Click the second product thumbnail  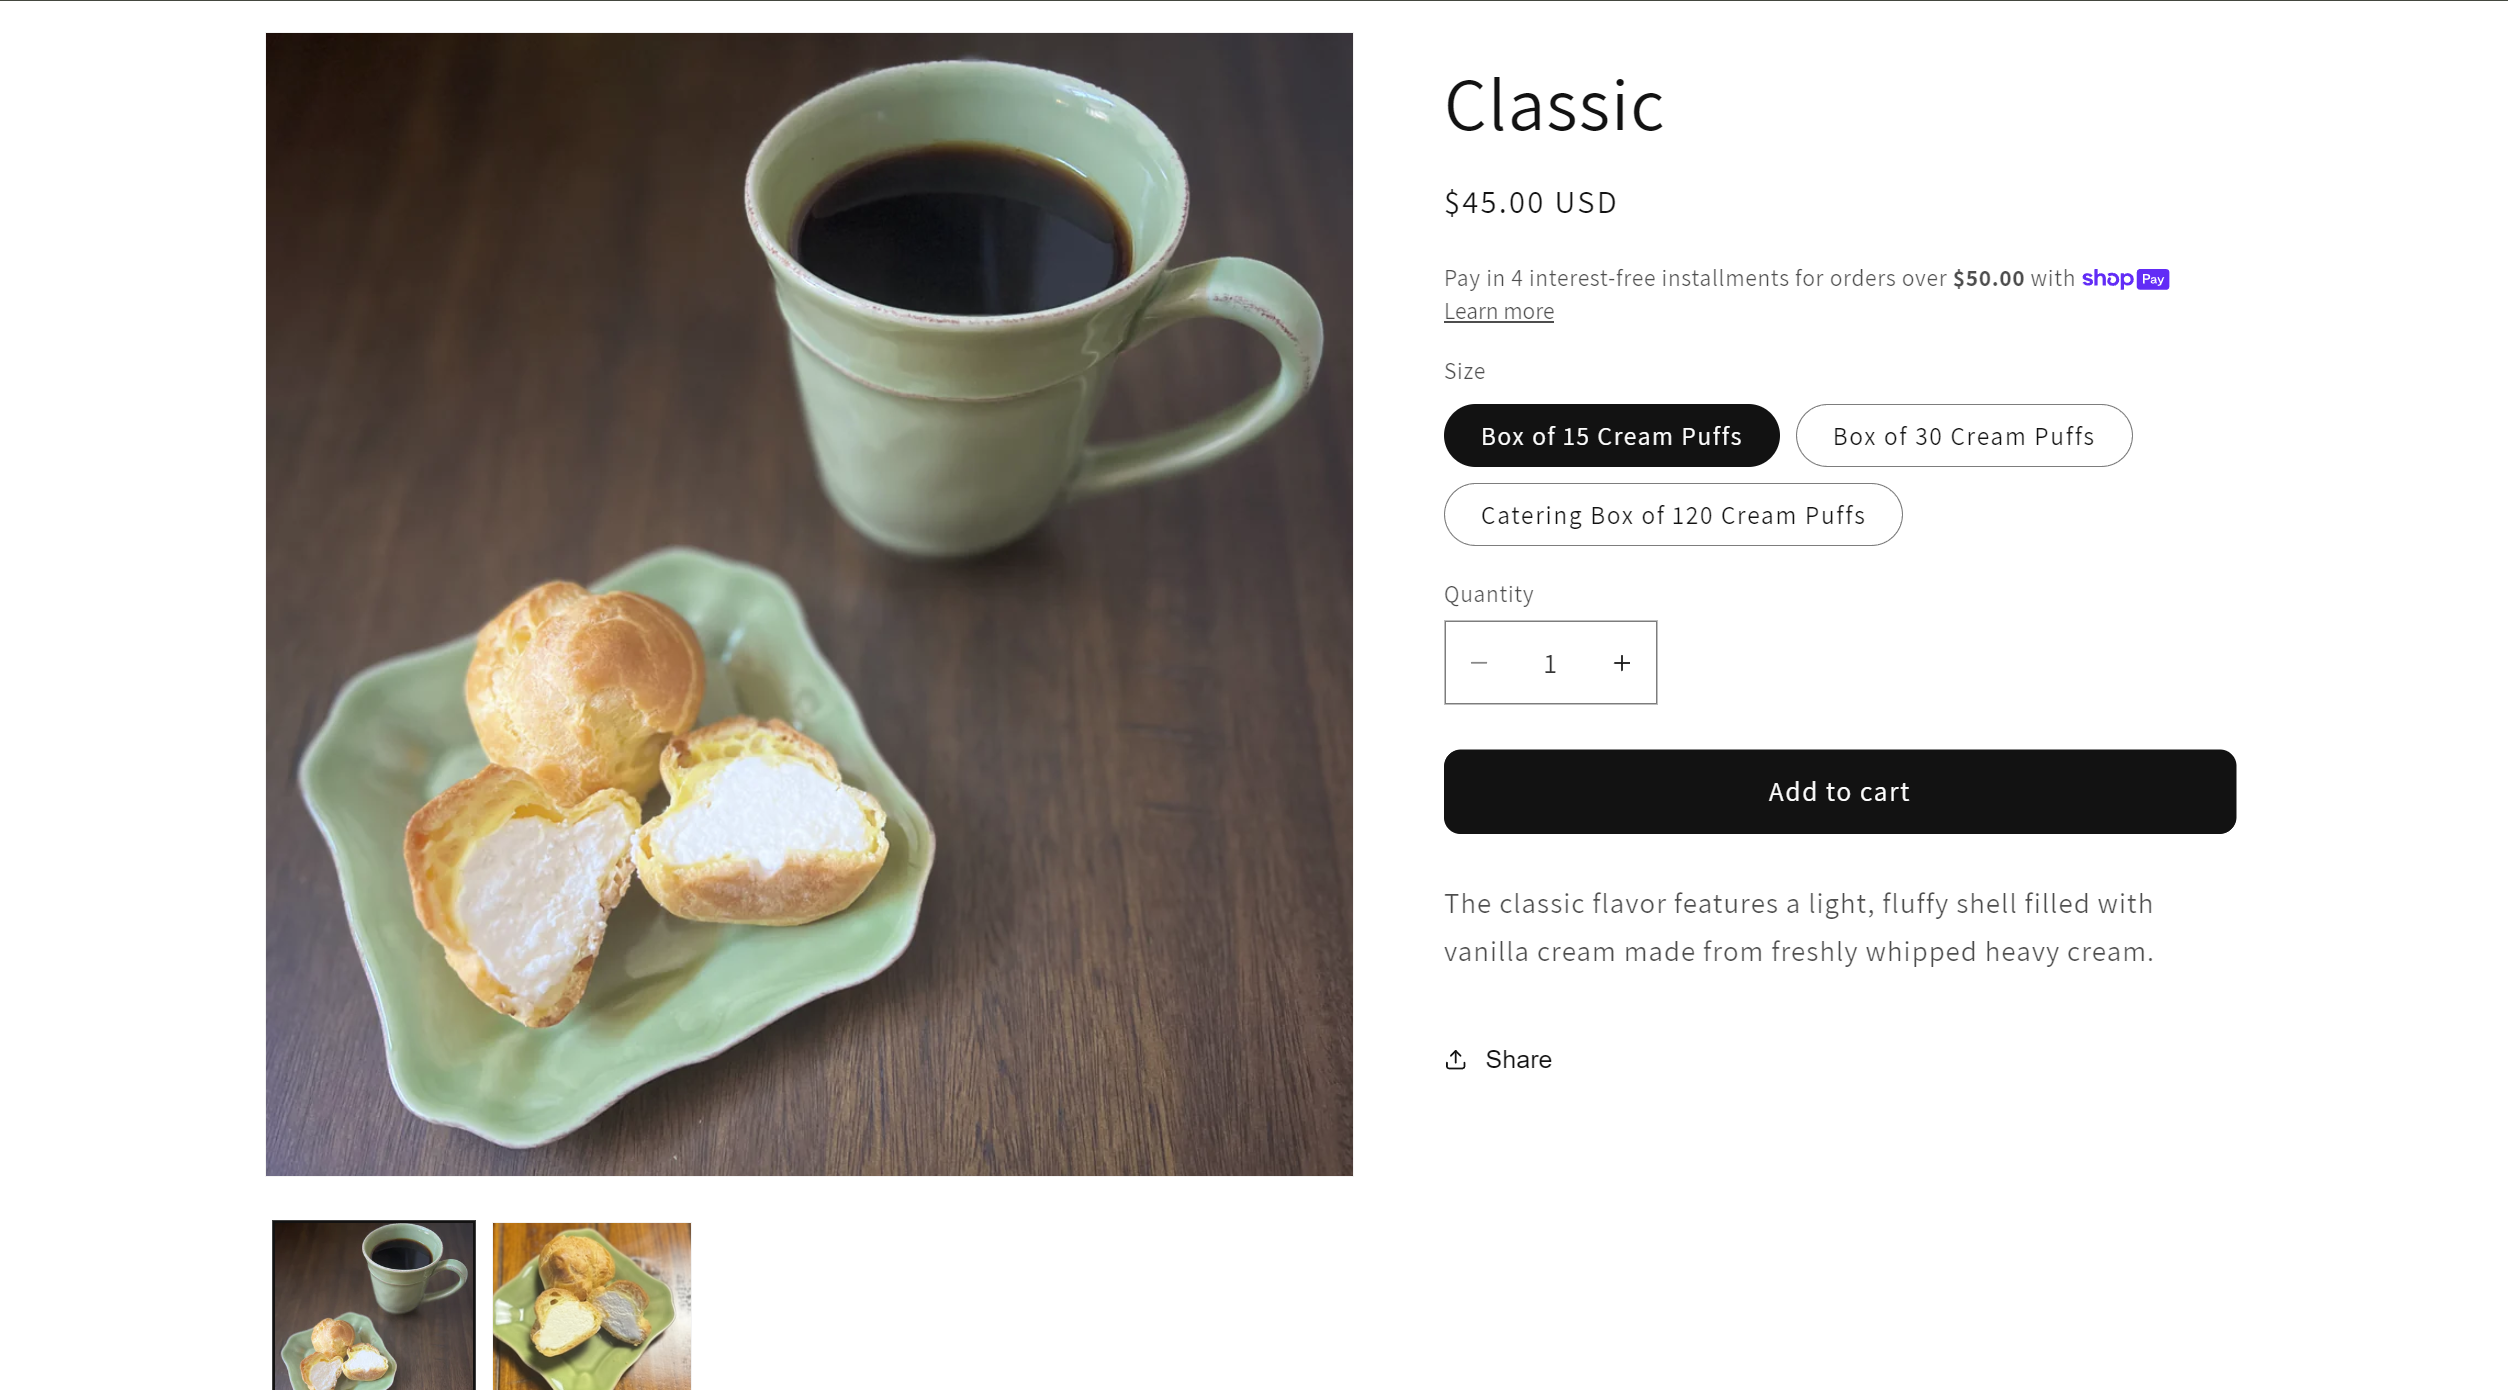[x=590, y=1306]
